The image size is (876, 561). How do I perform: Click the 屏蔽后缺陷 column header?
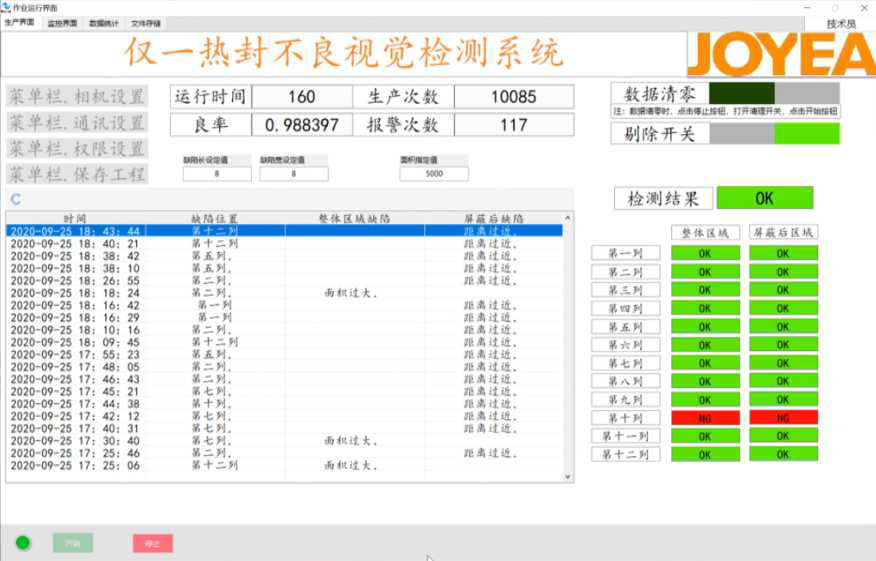(x=494, y=218)
